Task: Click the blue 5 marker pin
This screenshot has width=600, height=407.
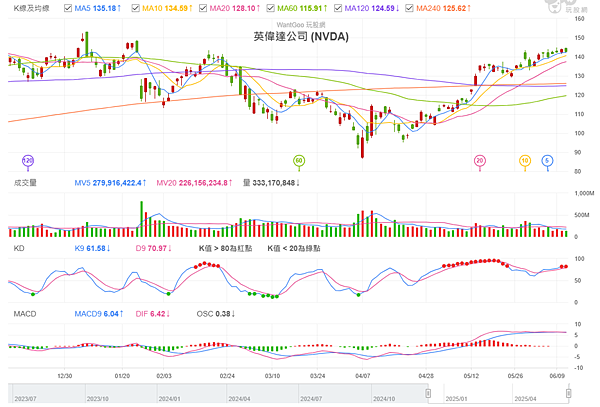Action: (547, 161)
